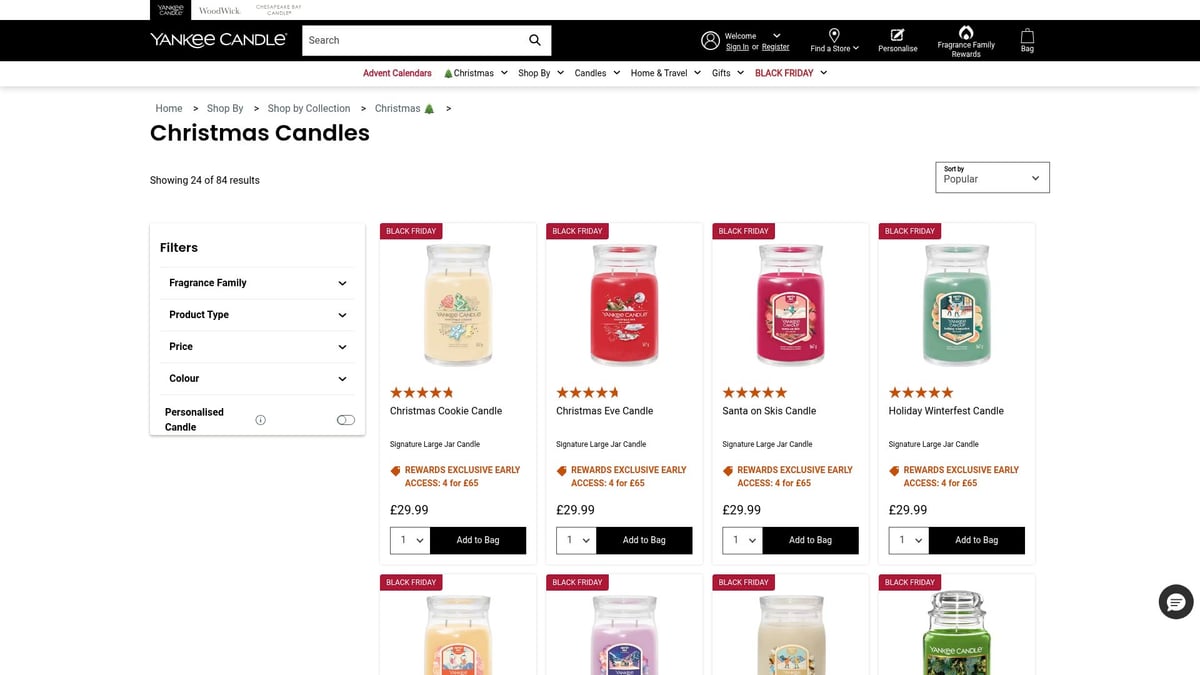Image resolution: width=1200 pixels, height=675 pixels.
Task: Click the Advent Calendars link
Action: point(397,72)
